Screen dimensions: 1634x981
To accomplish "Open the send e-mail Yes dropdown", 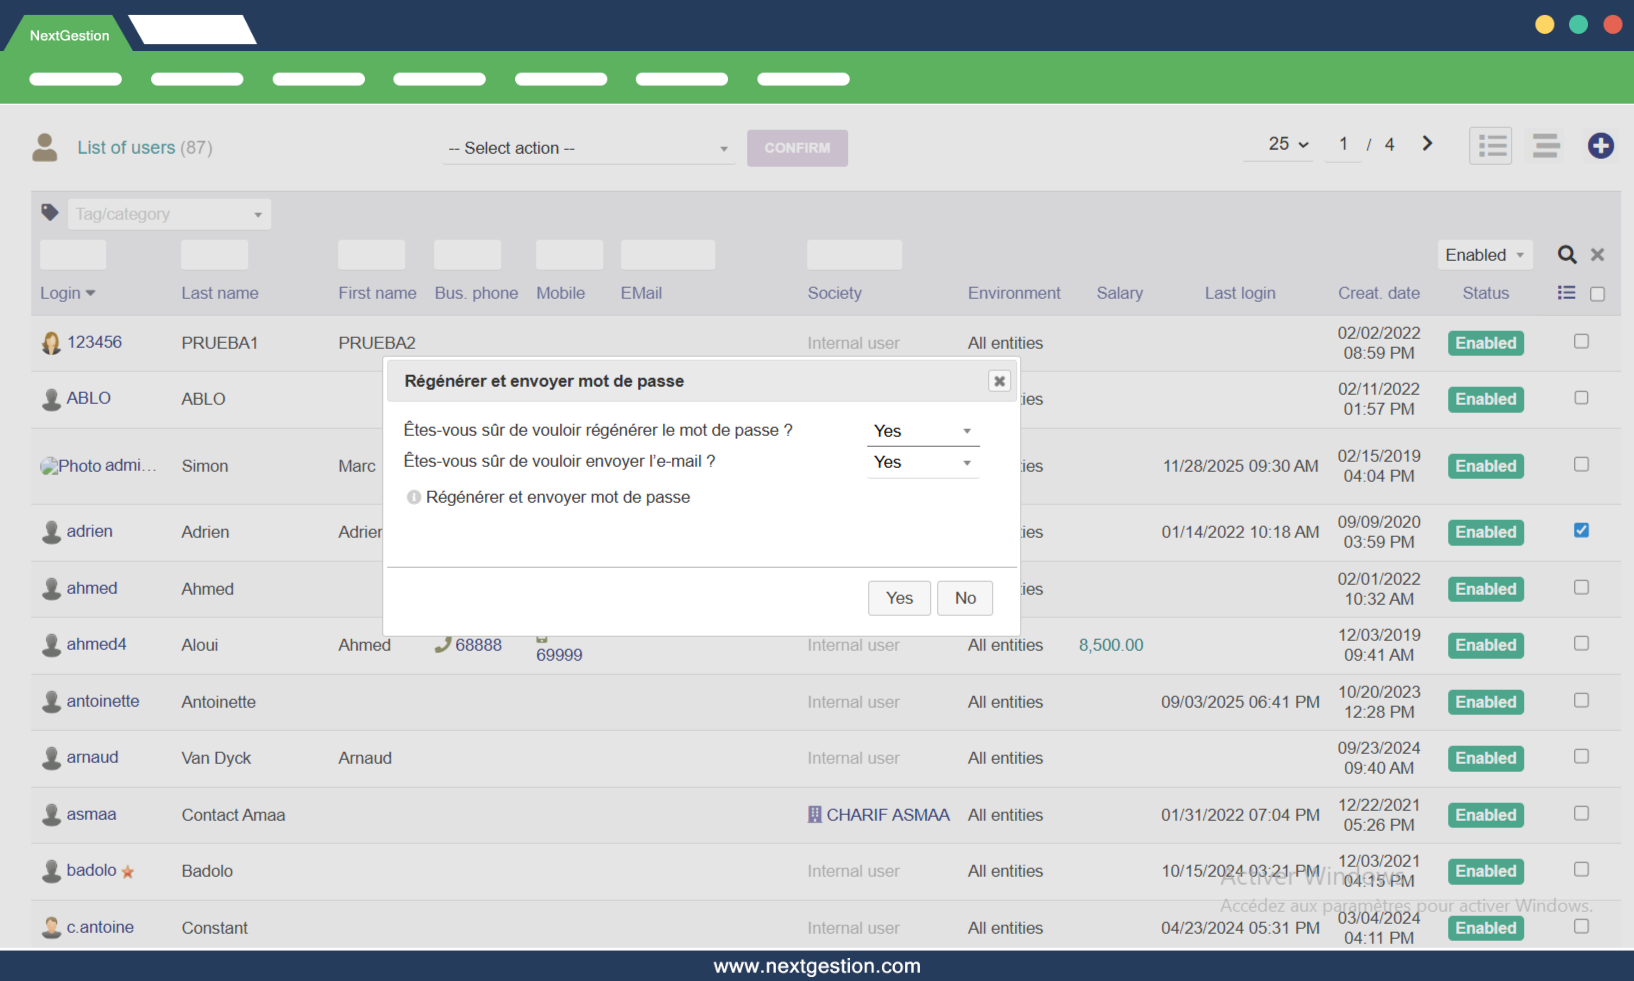I will [x=923, y=462].
